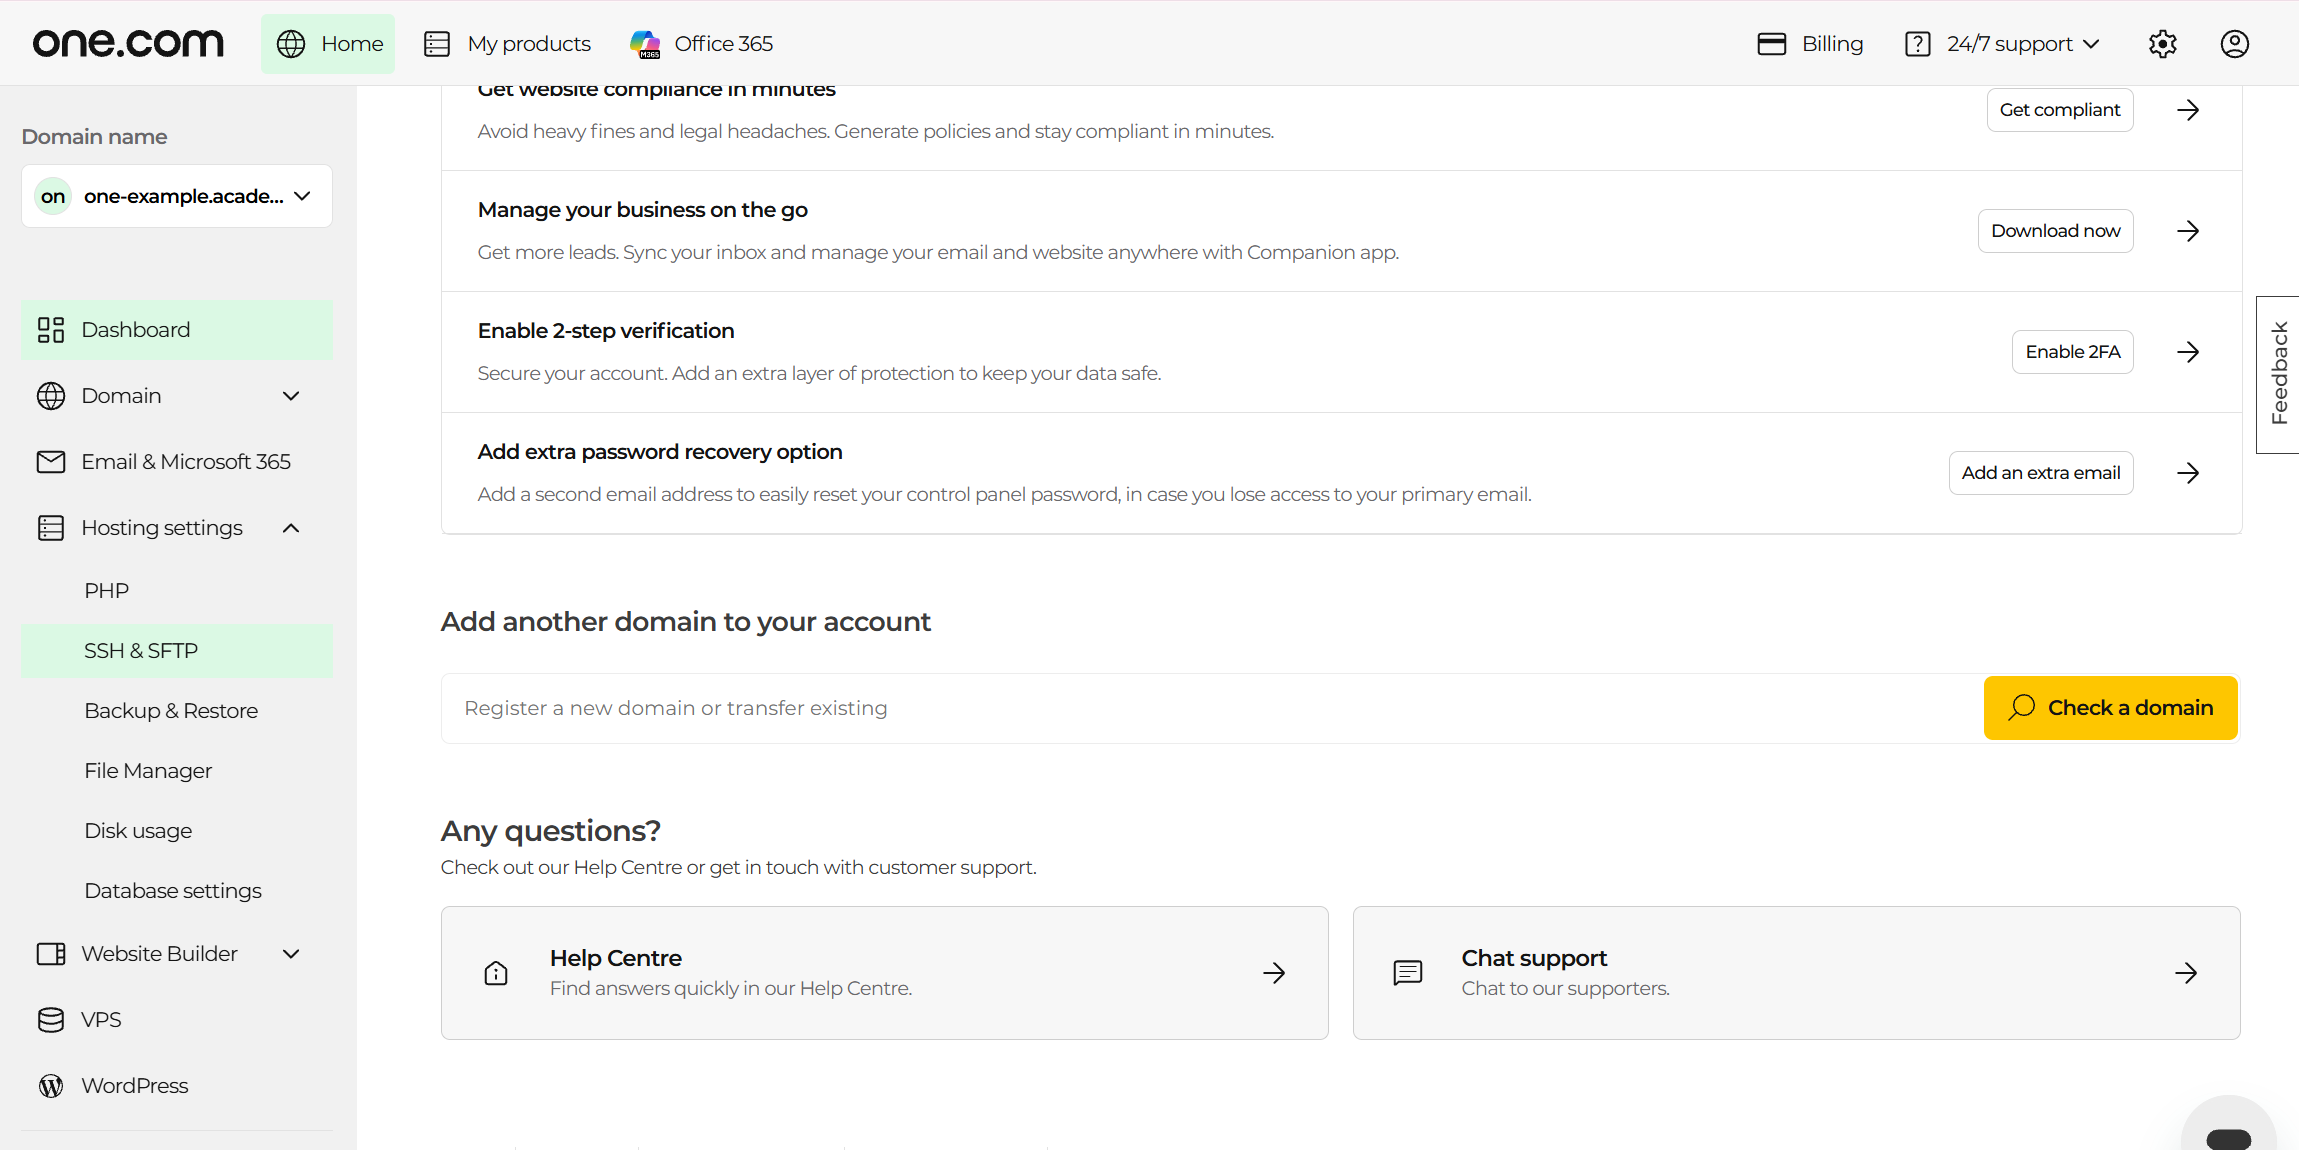Expand the 24/7 support dropdown
The image size is (2299, 1150).
click(2002, 43)
